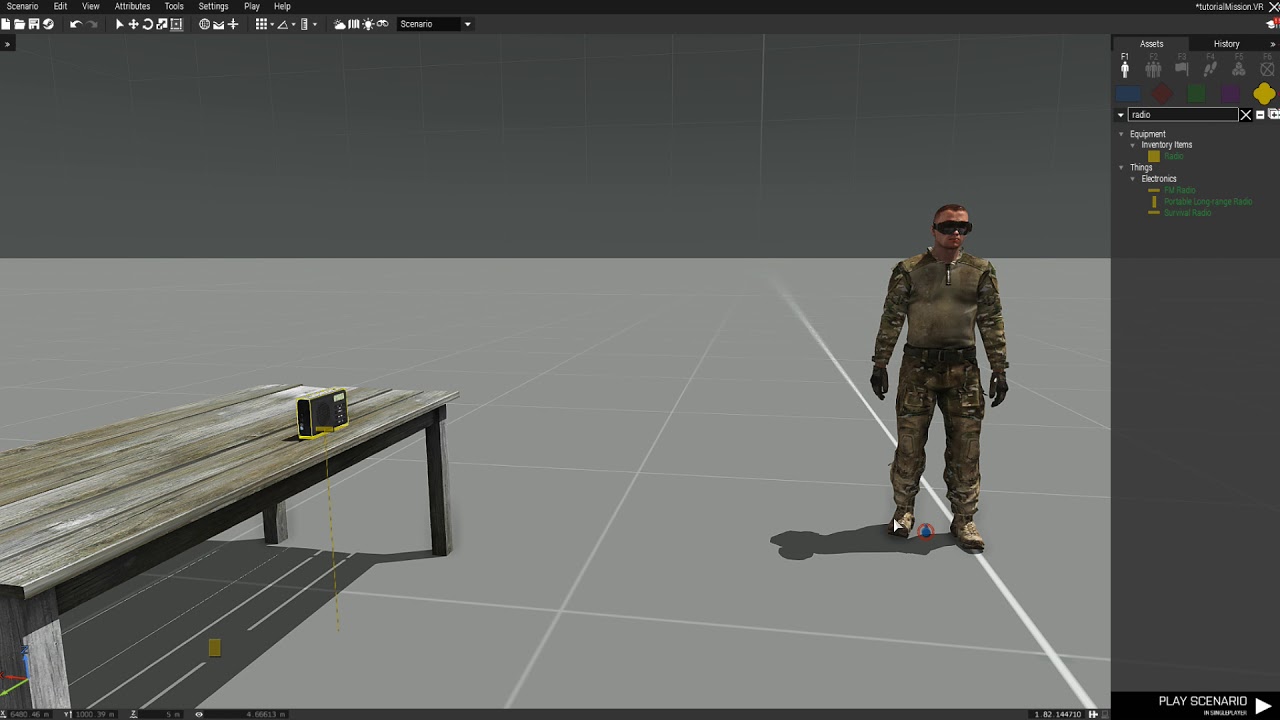Clear the radio search text
This screenshot has height=720, width=1280.
click(x=1246, y=115)
